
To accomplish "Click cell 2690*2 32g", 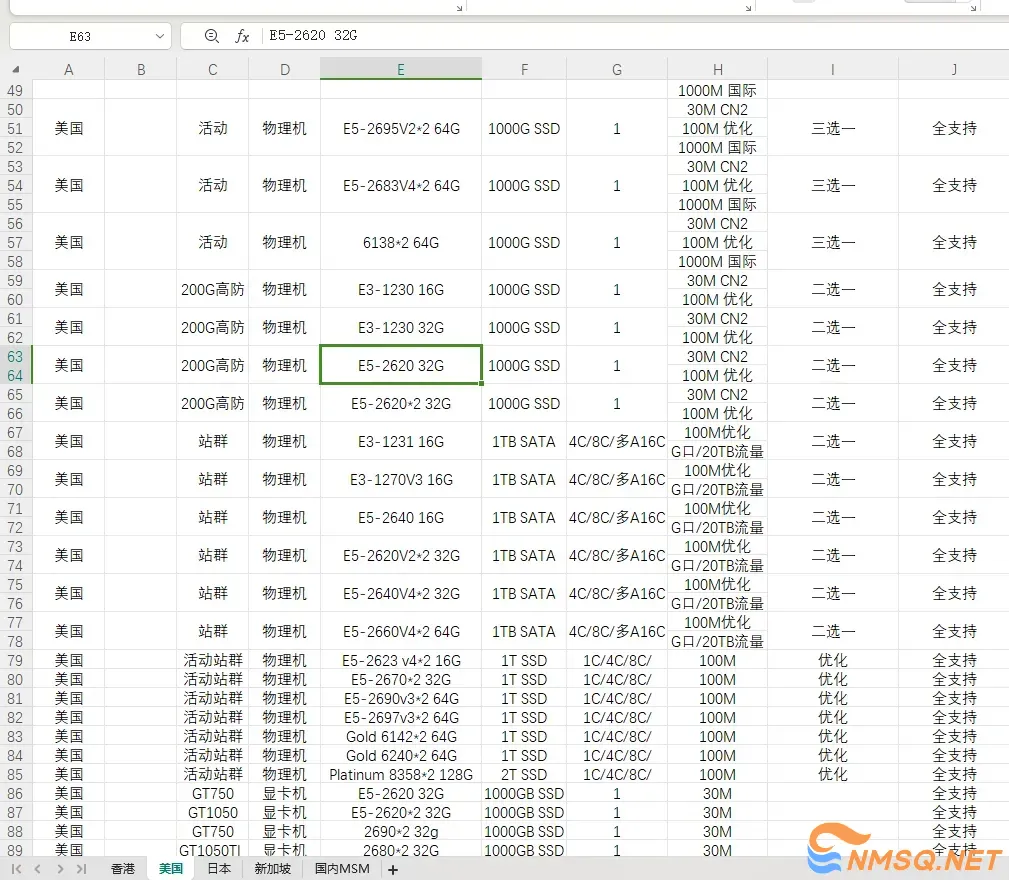I will [401, 832].
